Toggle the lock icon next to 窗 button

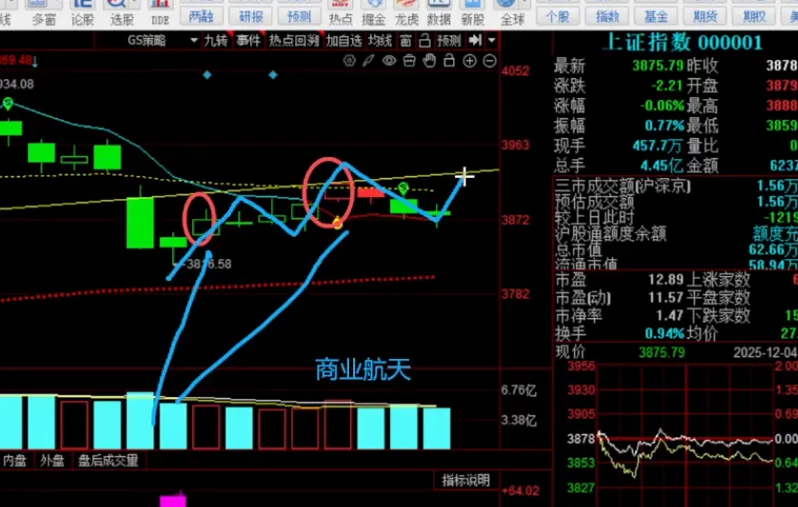pyautogui.click(x=424, y=40)
